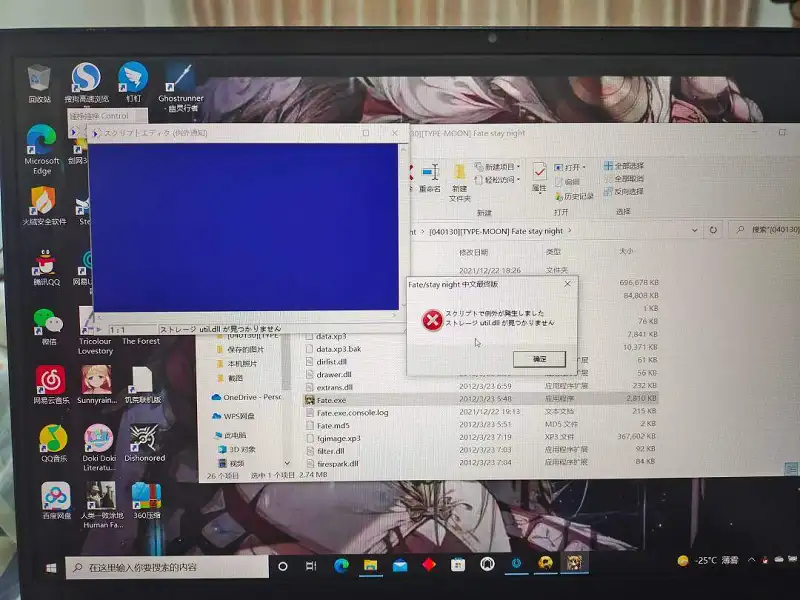Image resolution: width=800 pixels, height=600 pixels.
Task: Open the Tencent QQ desktop icon
Action: click(x=46, y=267)
